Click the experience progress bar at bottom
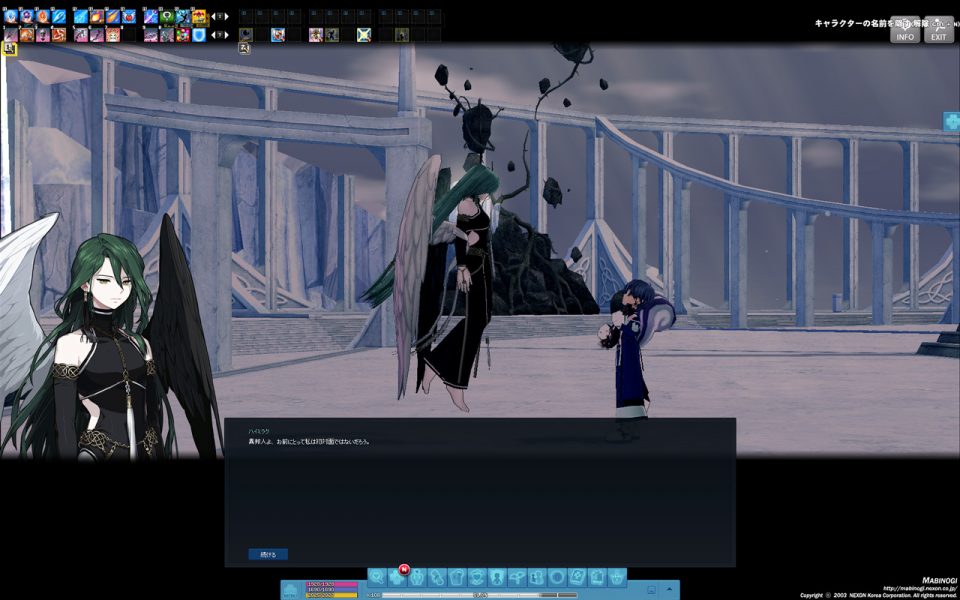960x600 pixels. point(480,595)
